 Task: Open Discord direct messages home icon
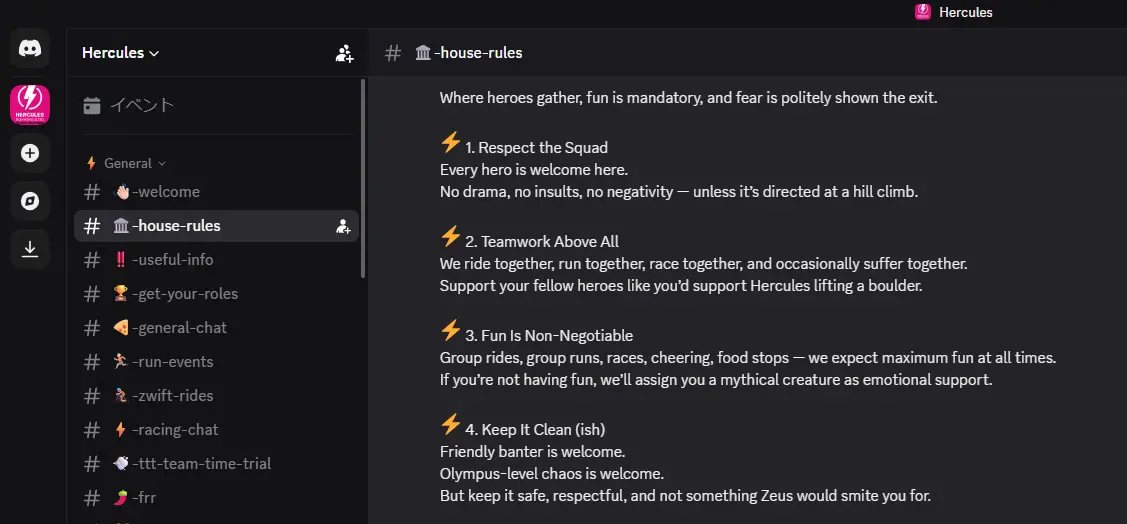point(30,49)
